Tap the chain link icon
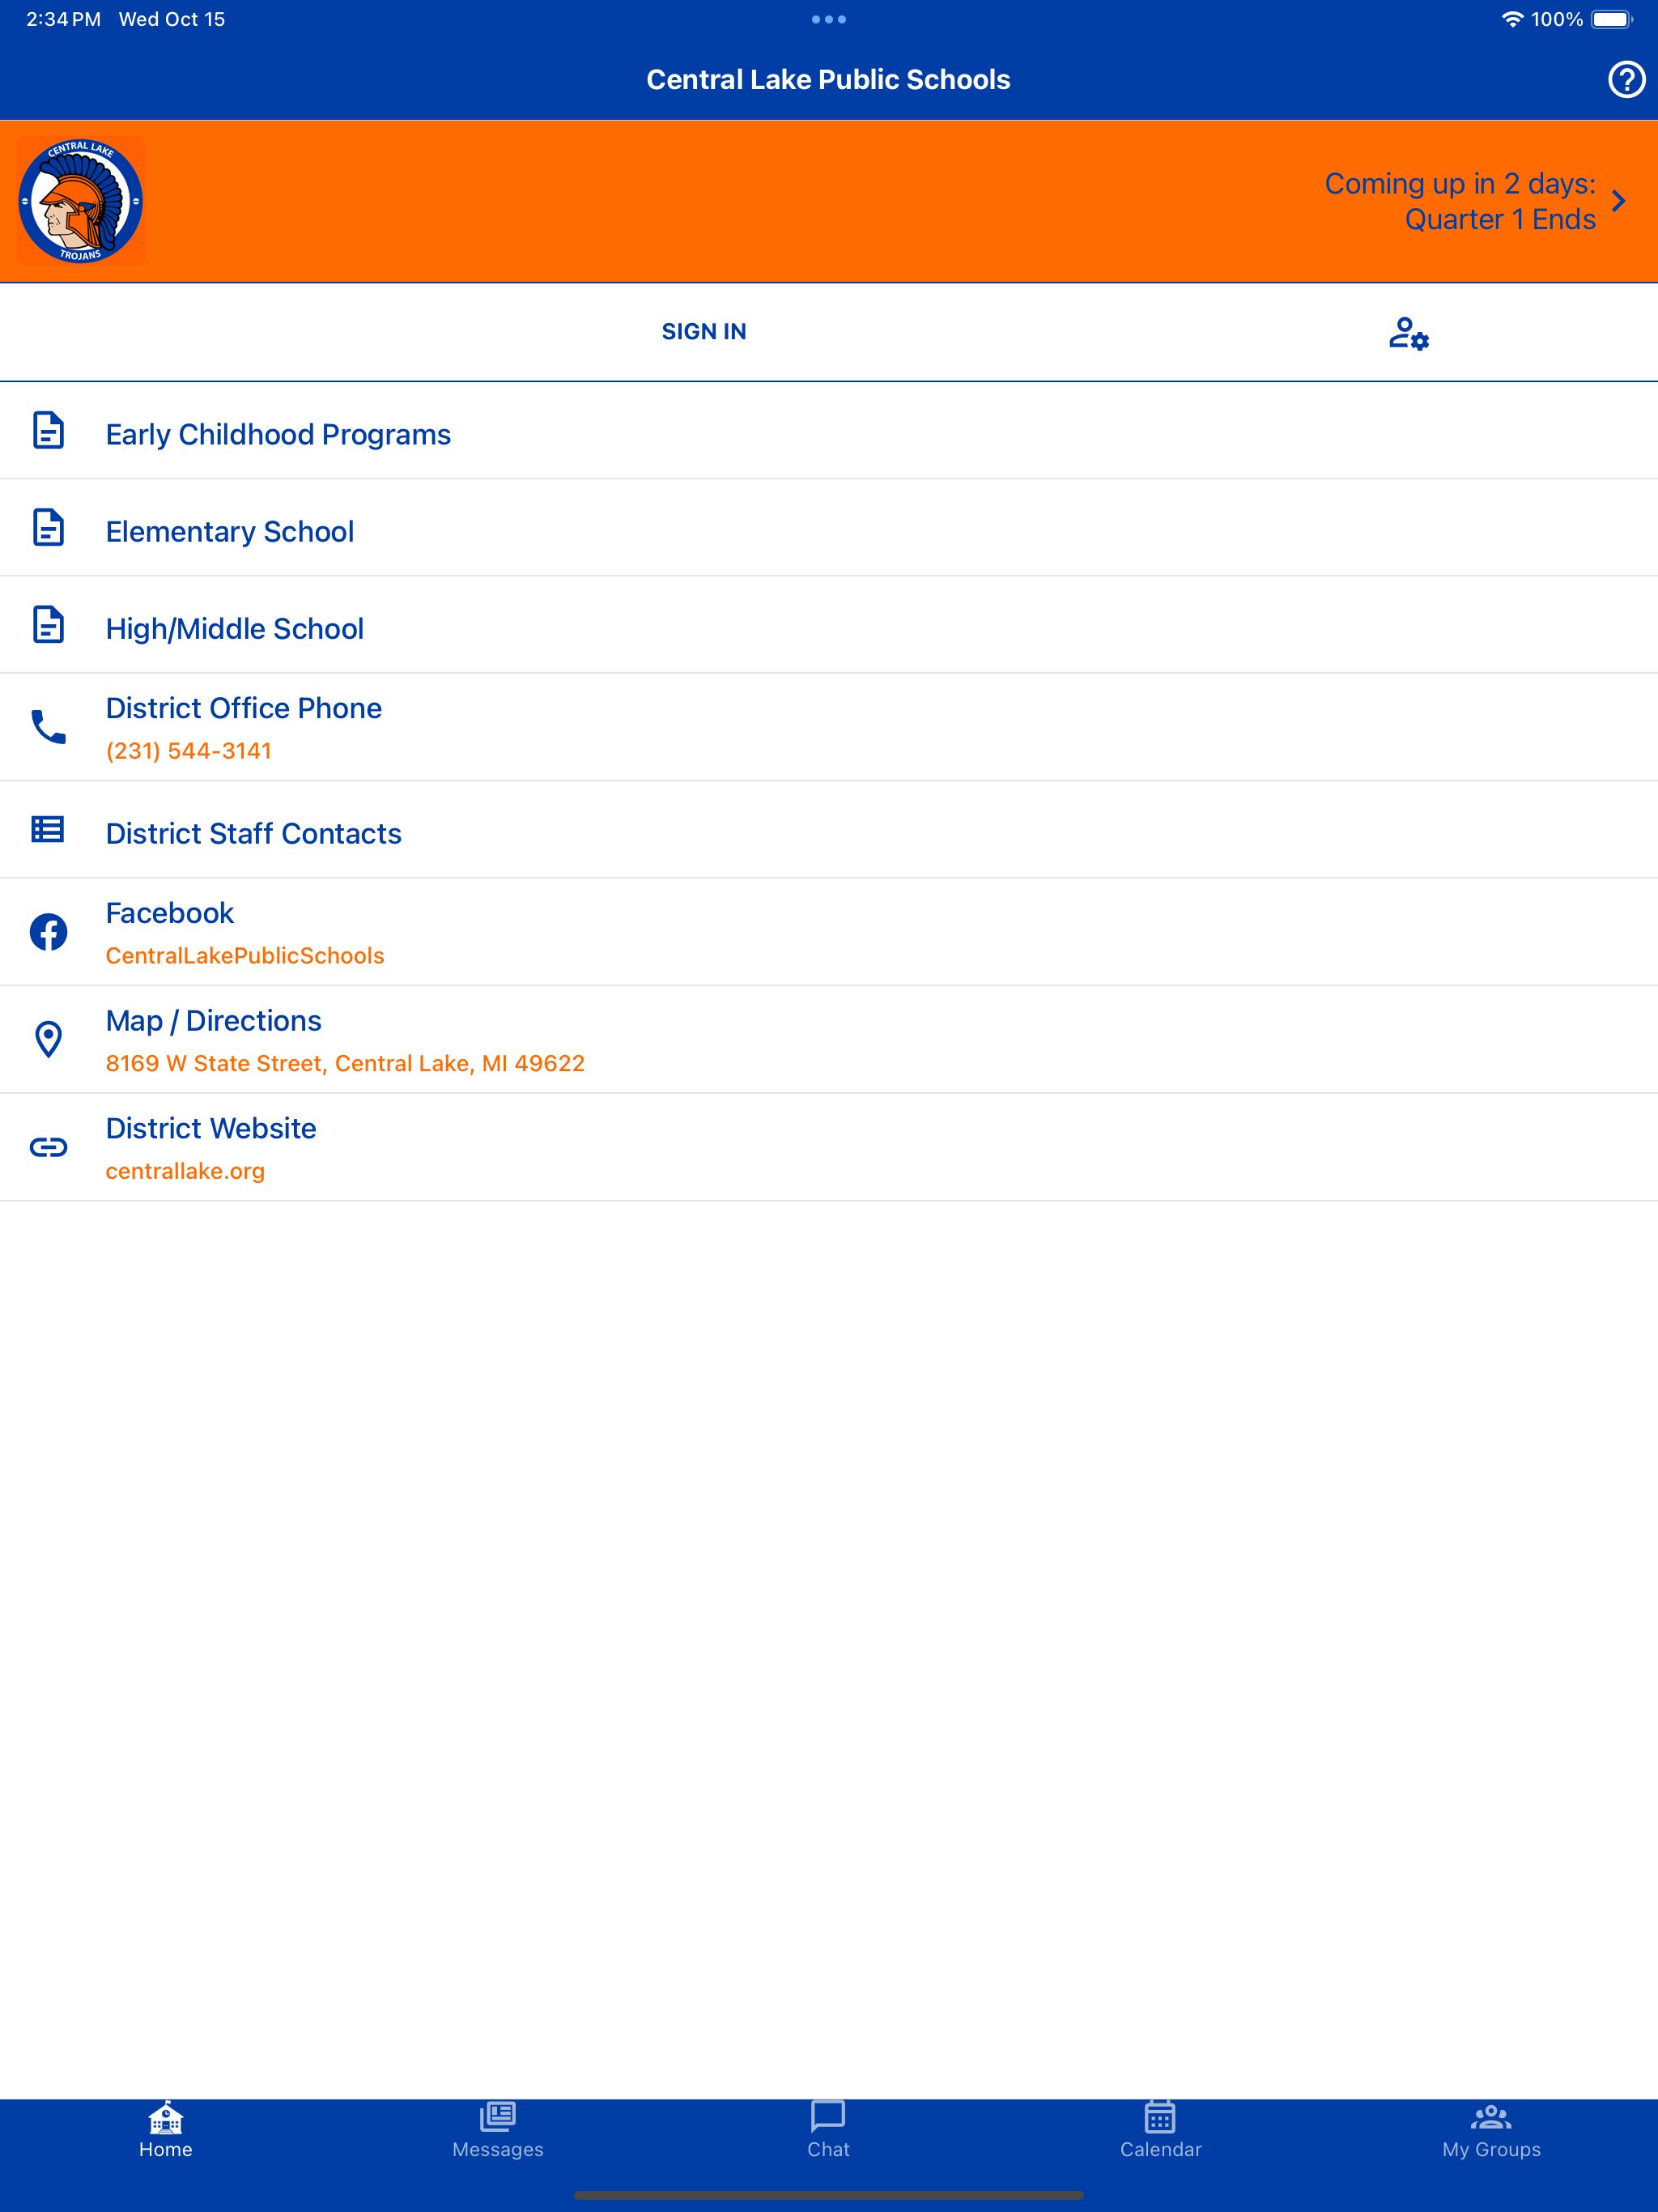The height and width of the screenshot is (2212, 1658). pos(48,1147)
